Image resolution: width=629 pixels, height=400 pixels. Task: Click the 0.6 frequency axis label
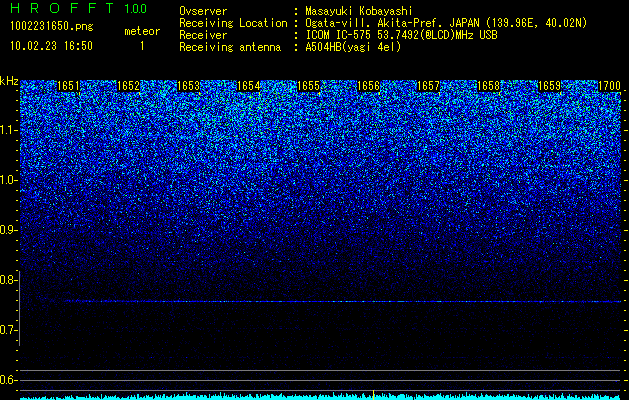7,380
